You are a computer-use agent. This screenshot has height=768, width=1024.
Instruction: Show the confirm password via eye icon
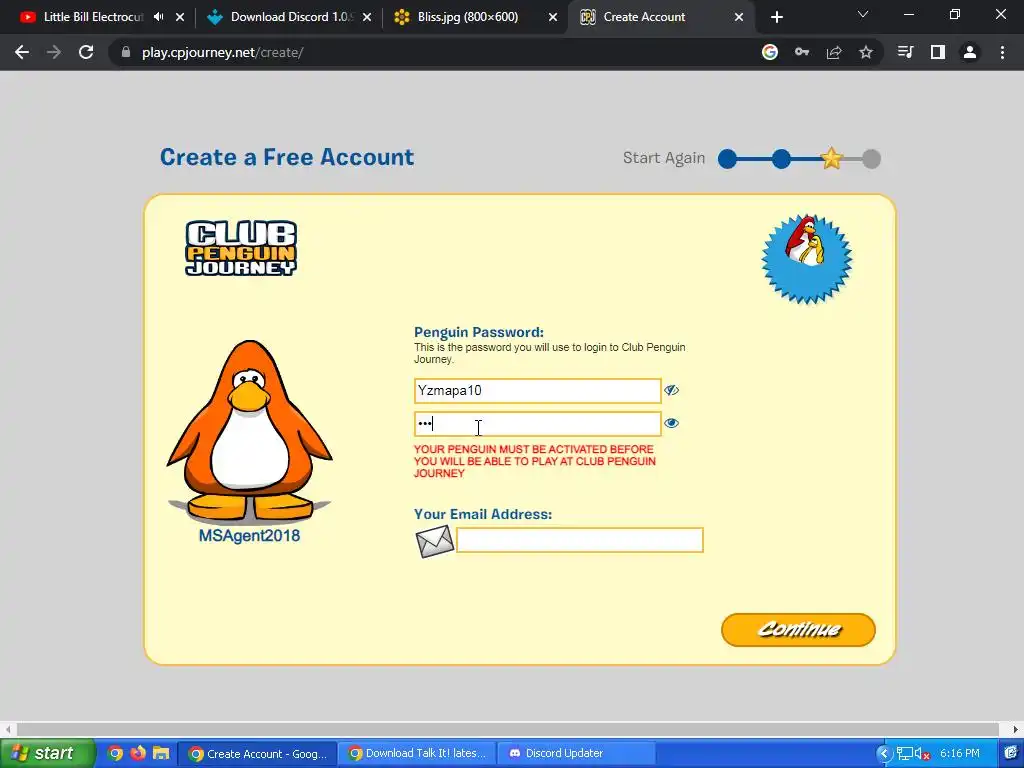671,423
